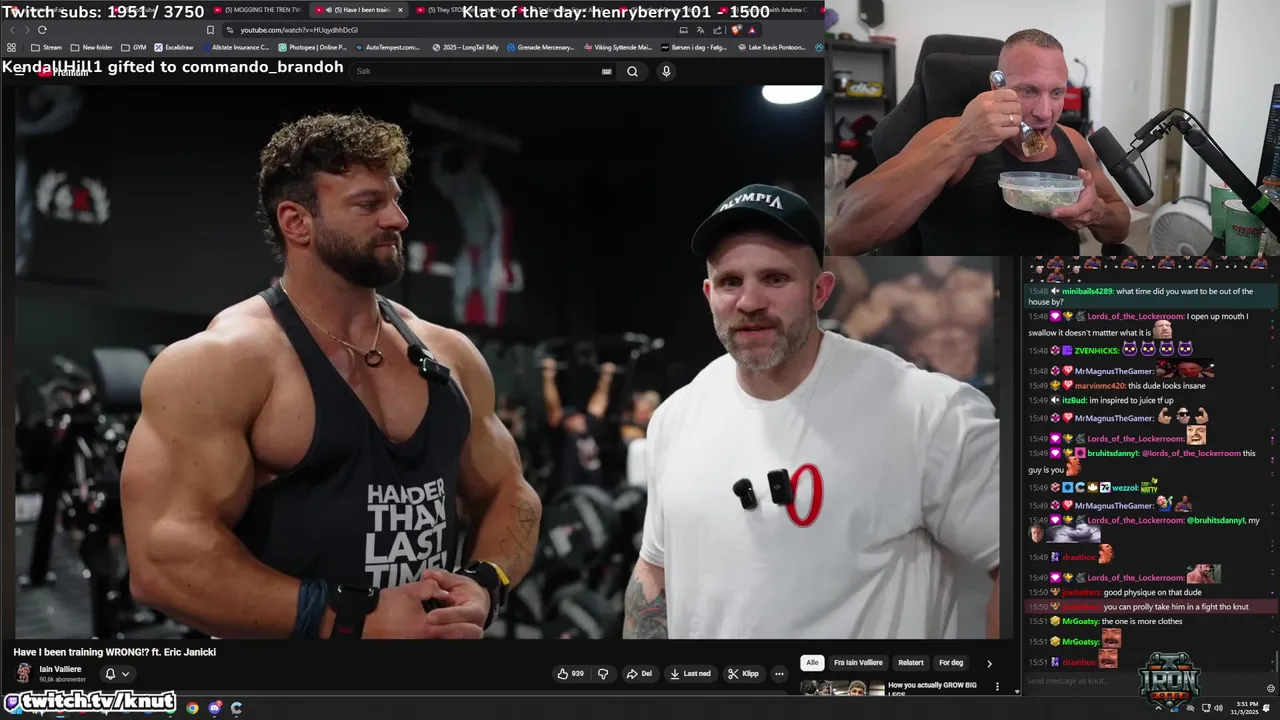Select the Relatert filter chip

tap(911, 662)
